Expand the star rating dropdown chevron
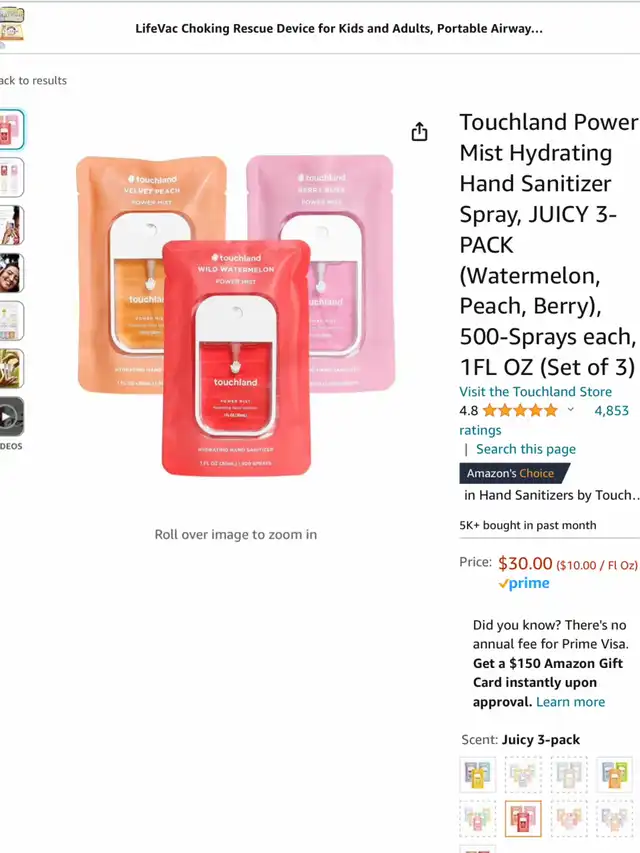The image size is (640, 853). (570, 410)
